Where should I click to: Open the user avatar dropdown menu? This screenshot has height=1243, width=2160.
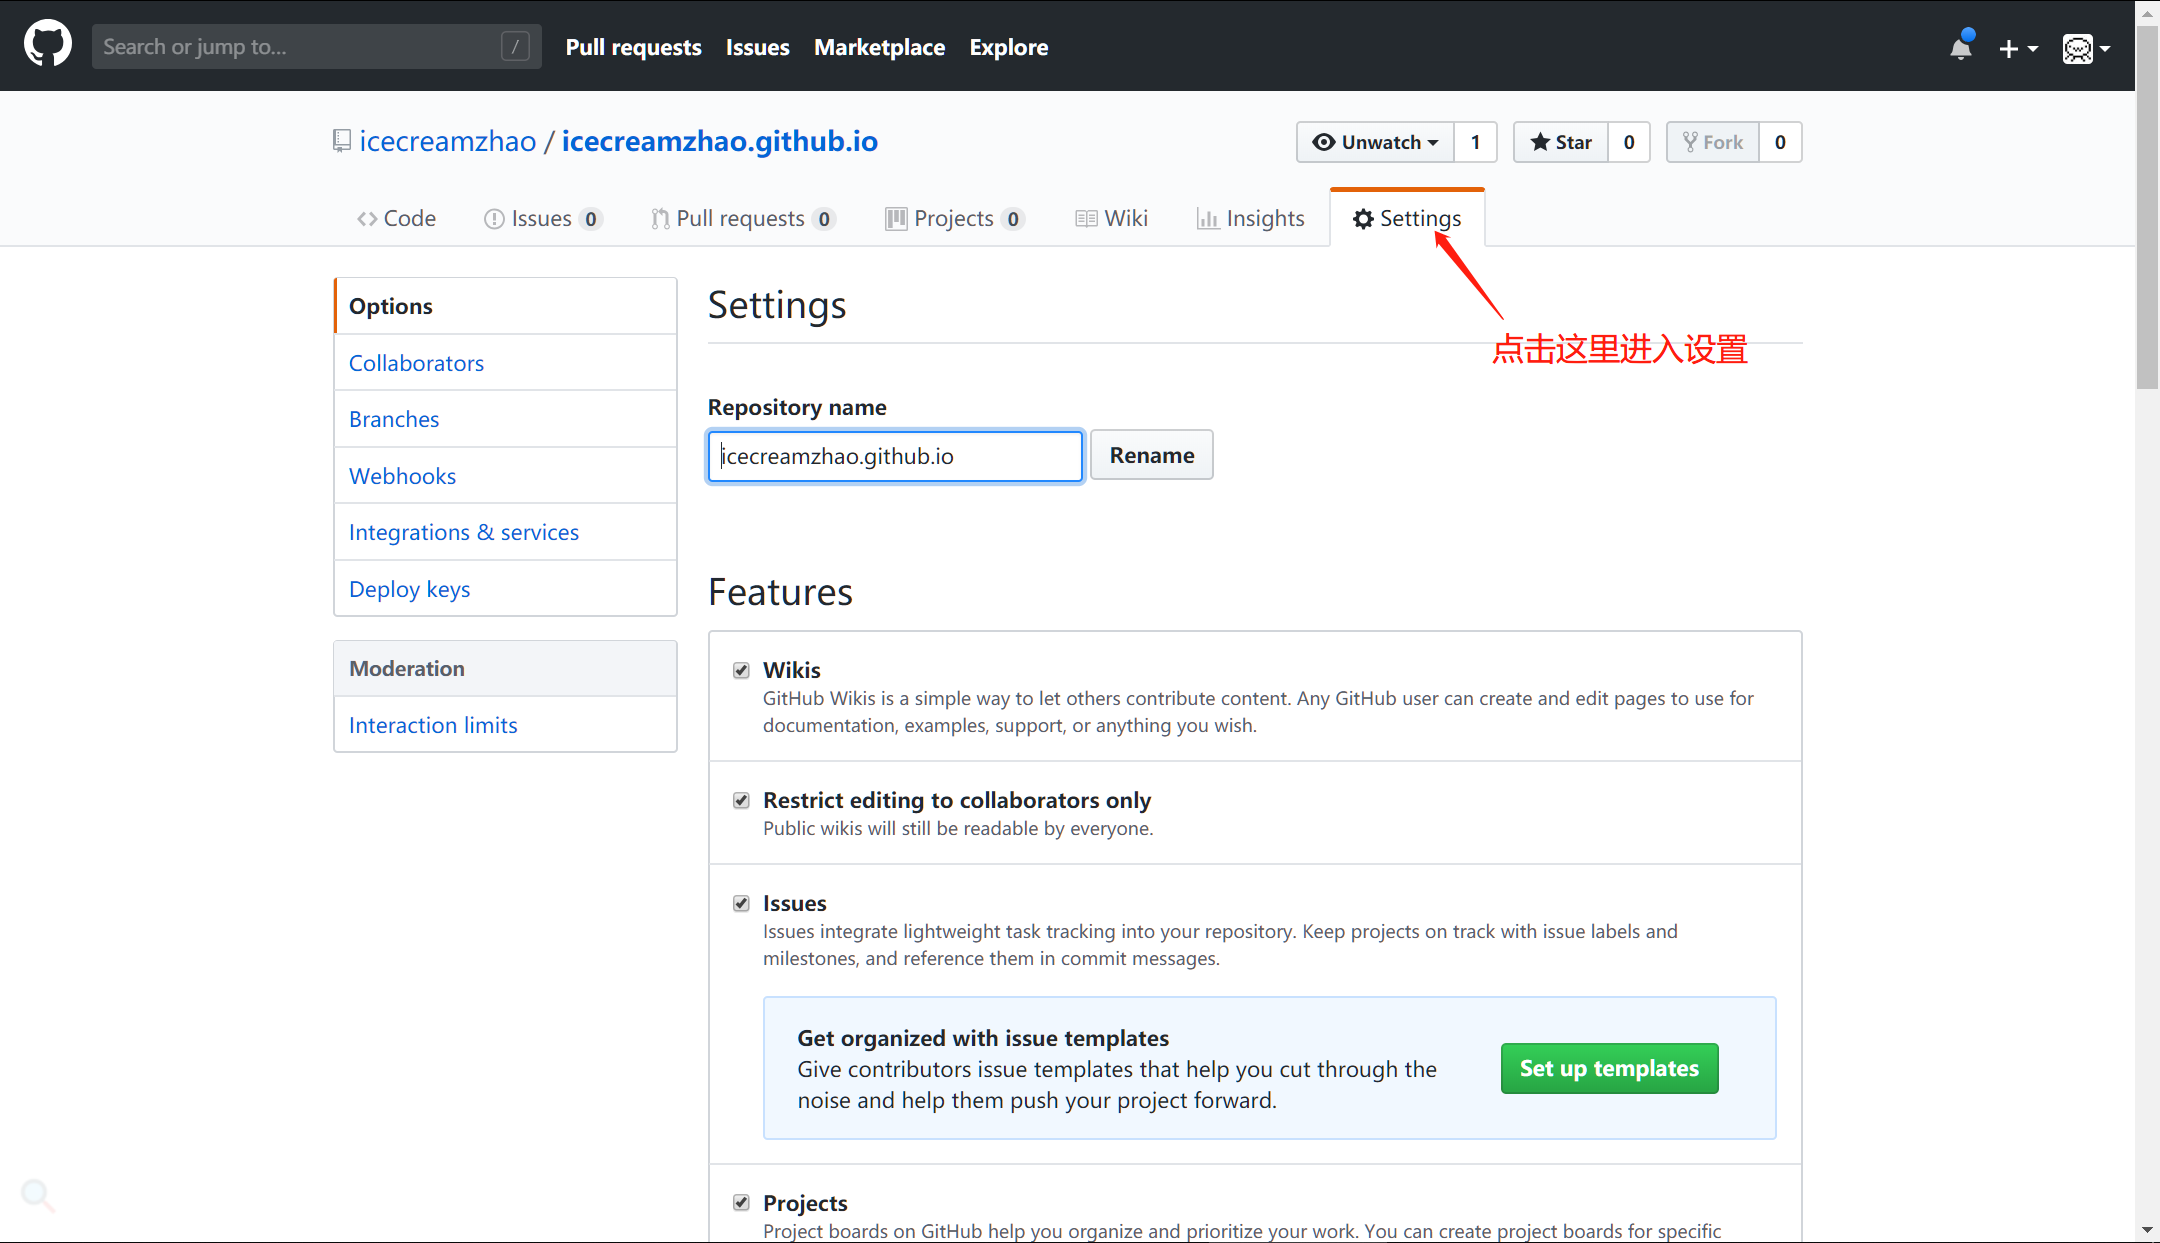click(2086, 46)
